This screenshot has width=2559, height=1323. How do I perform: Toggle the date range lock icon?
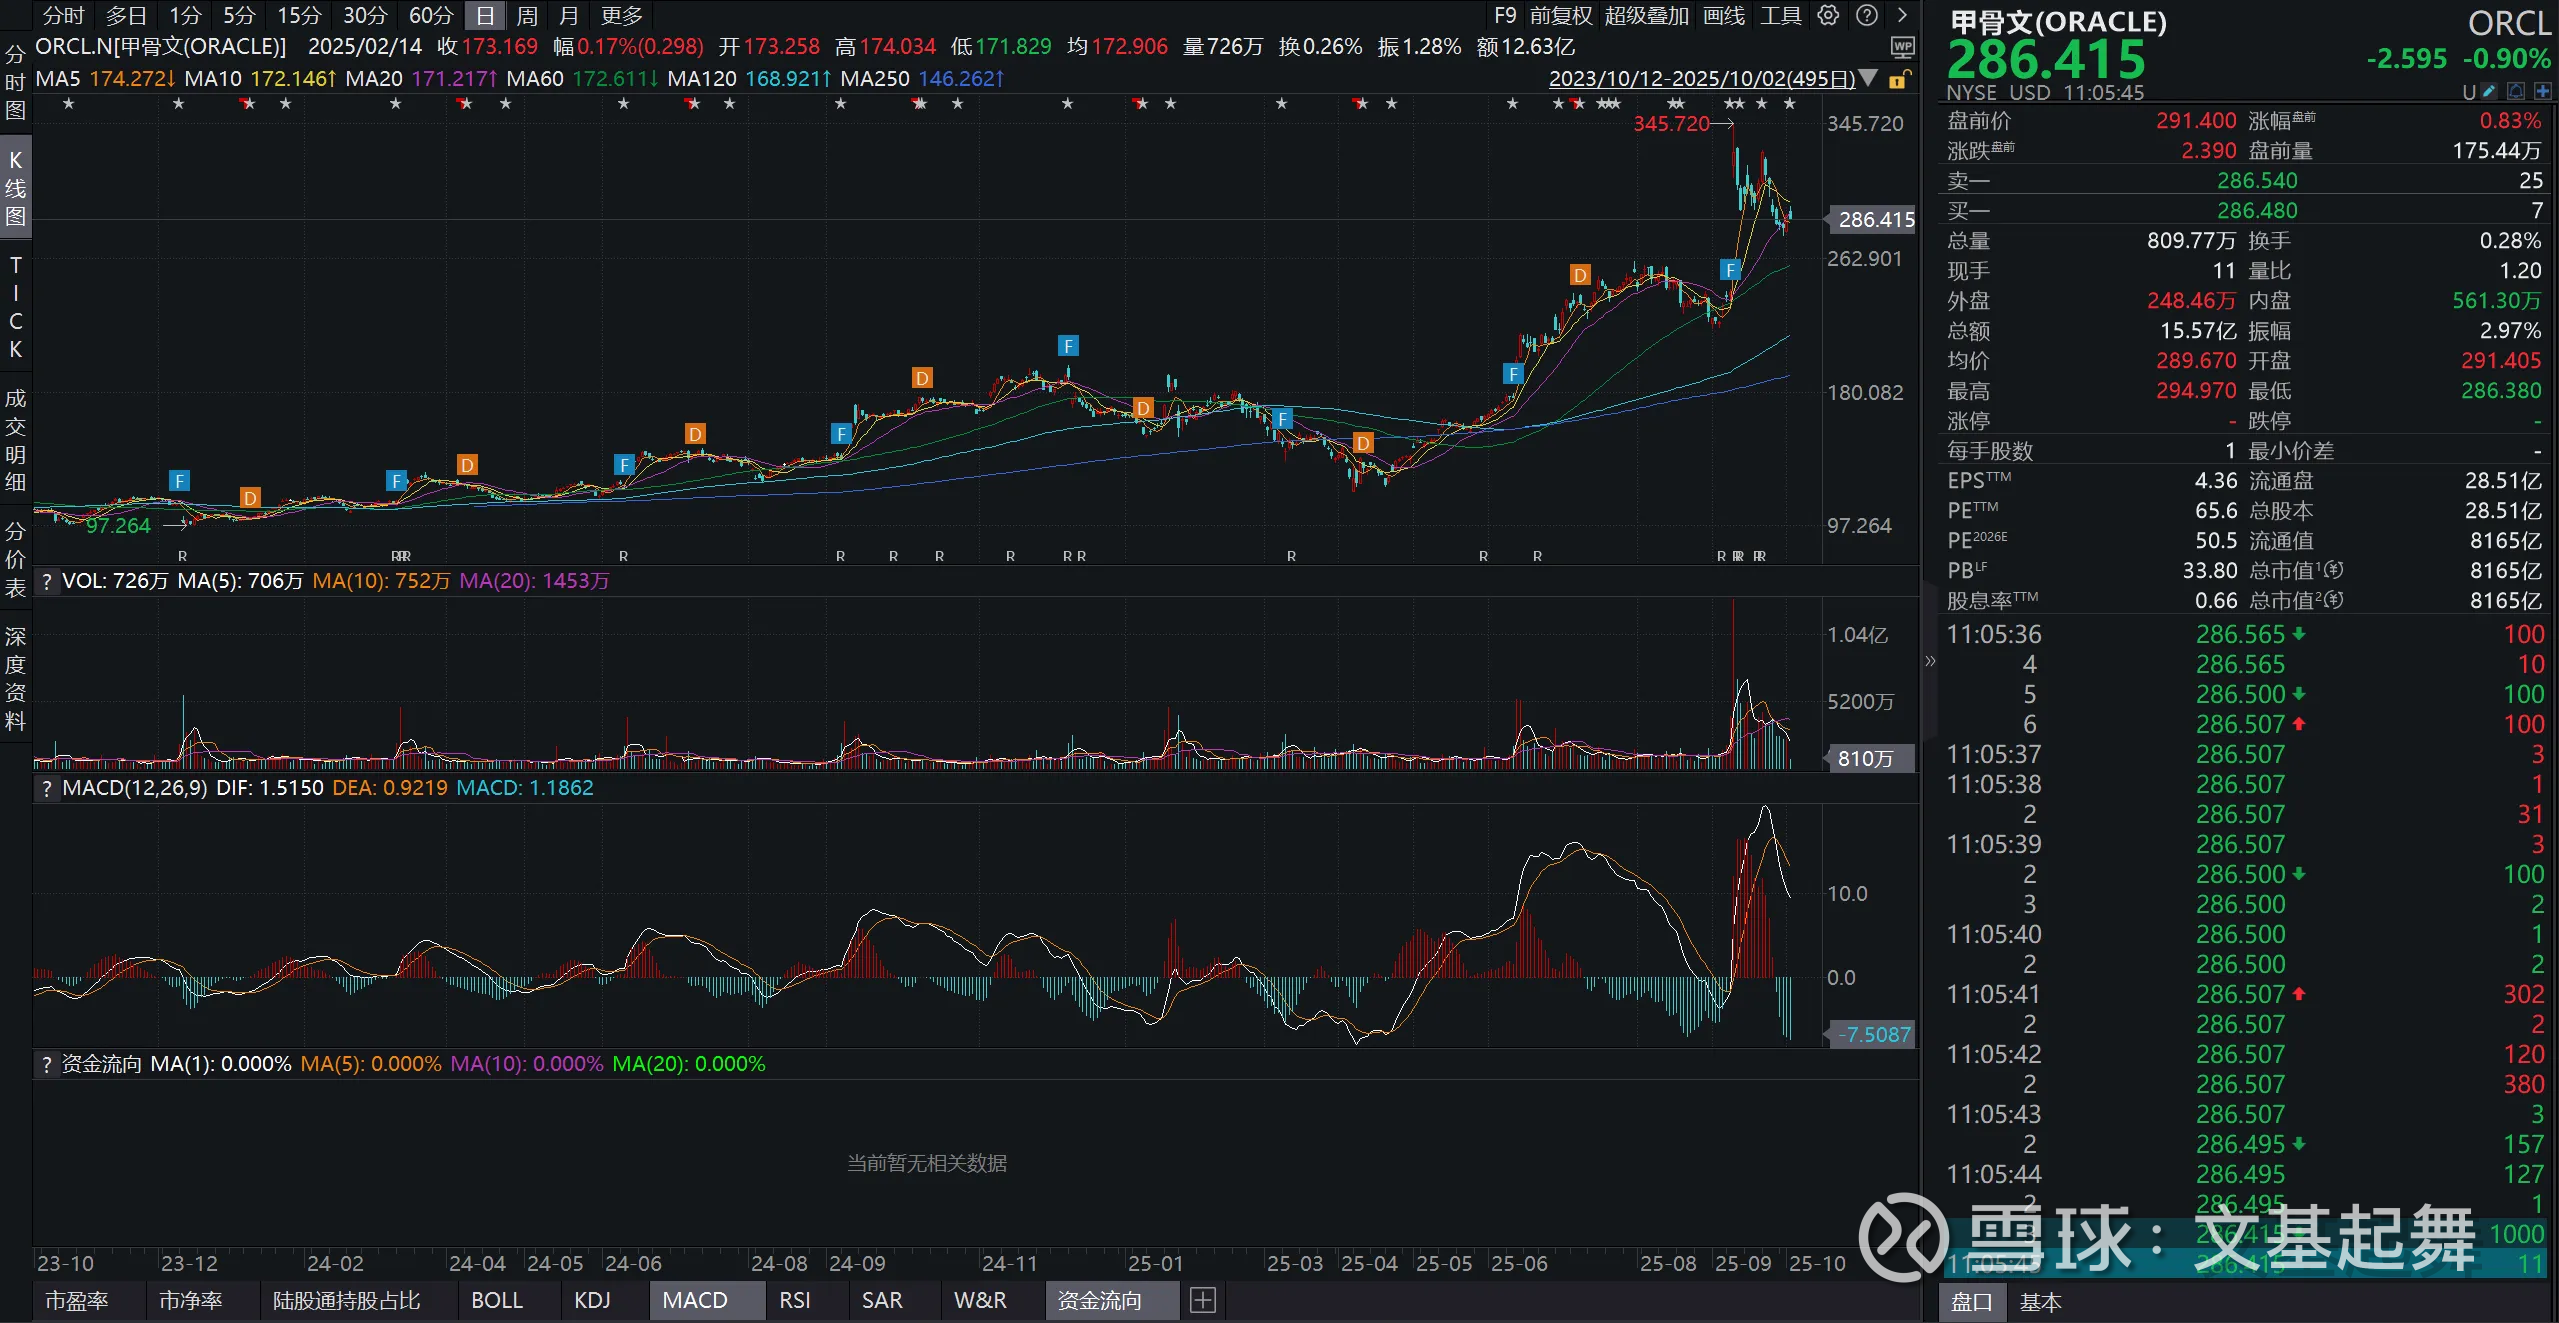point(1897,79)
